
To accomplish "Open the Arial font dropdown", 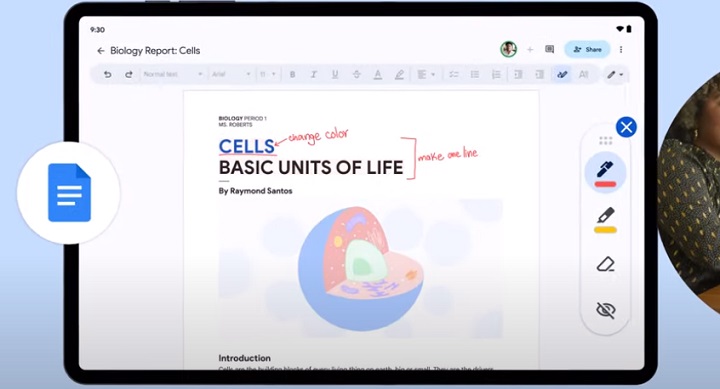I will [231, 74].
